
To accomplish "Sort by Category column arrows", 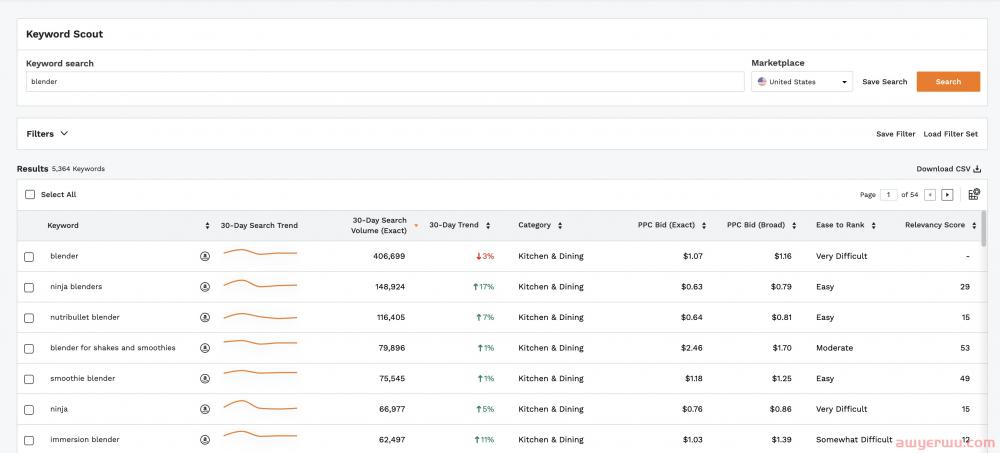I will [560, 226].
